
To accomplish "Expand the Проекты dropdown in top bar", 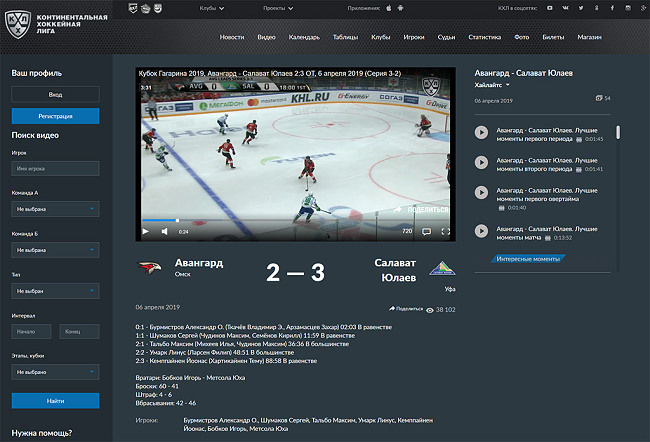I will coord(278,8).
